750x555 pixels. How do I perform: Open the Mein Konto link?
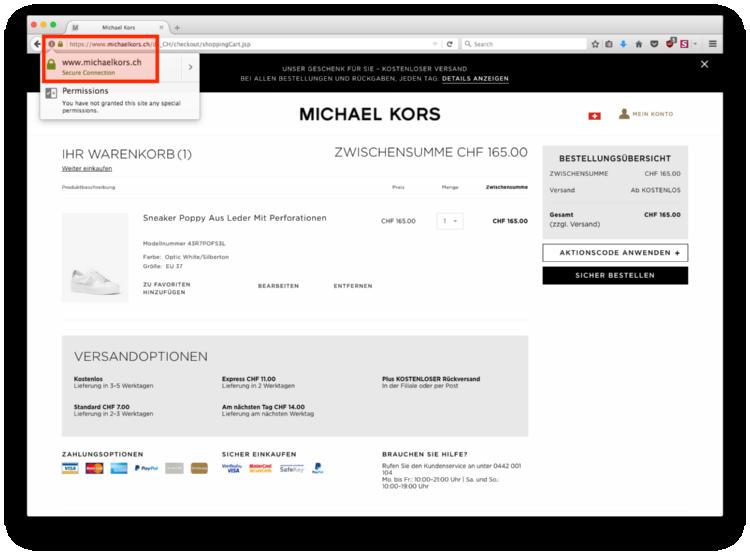(x=652, y=114)
